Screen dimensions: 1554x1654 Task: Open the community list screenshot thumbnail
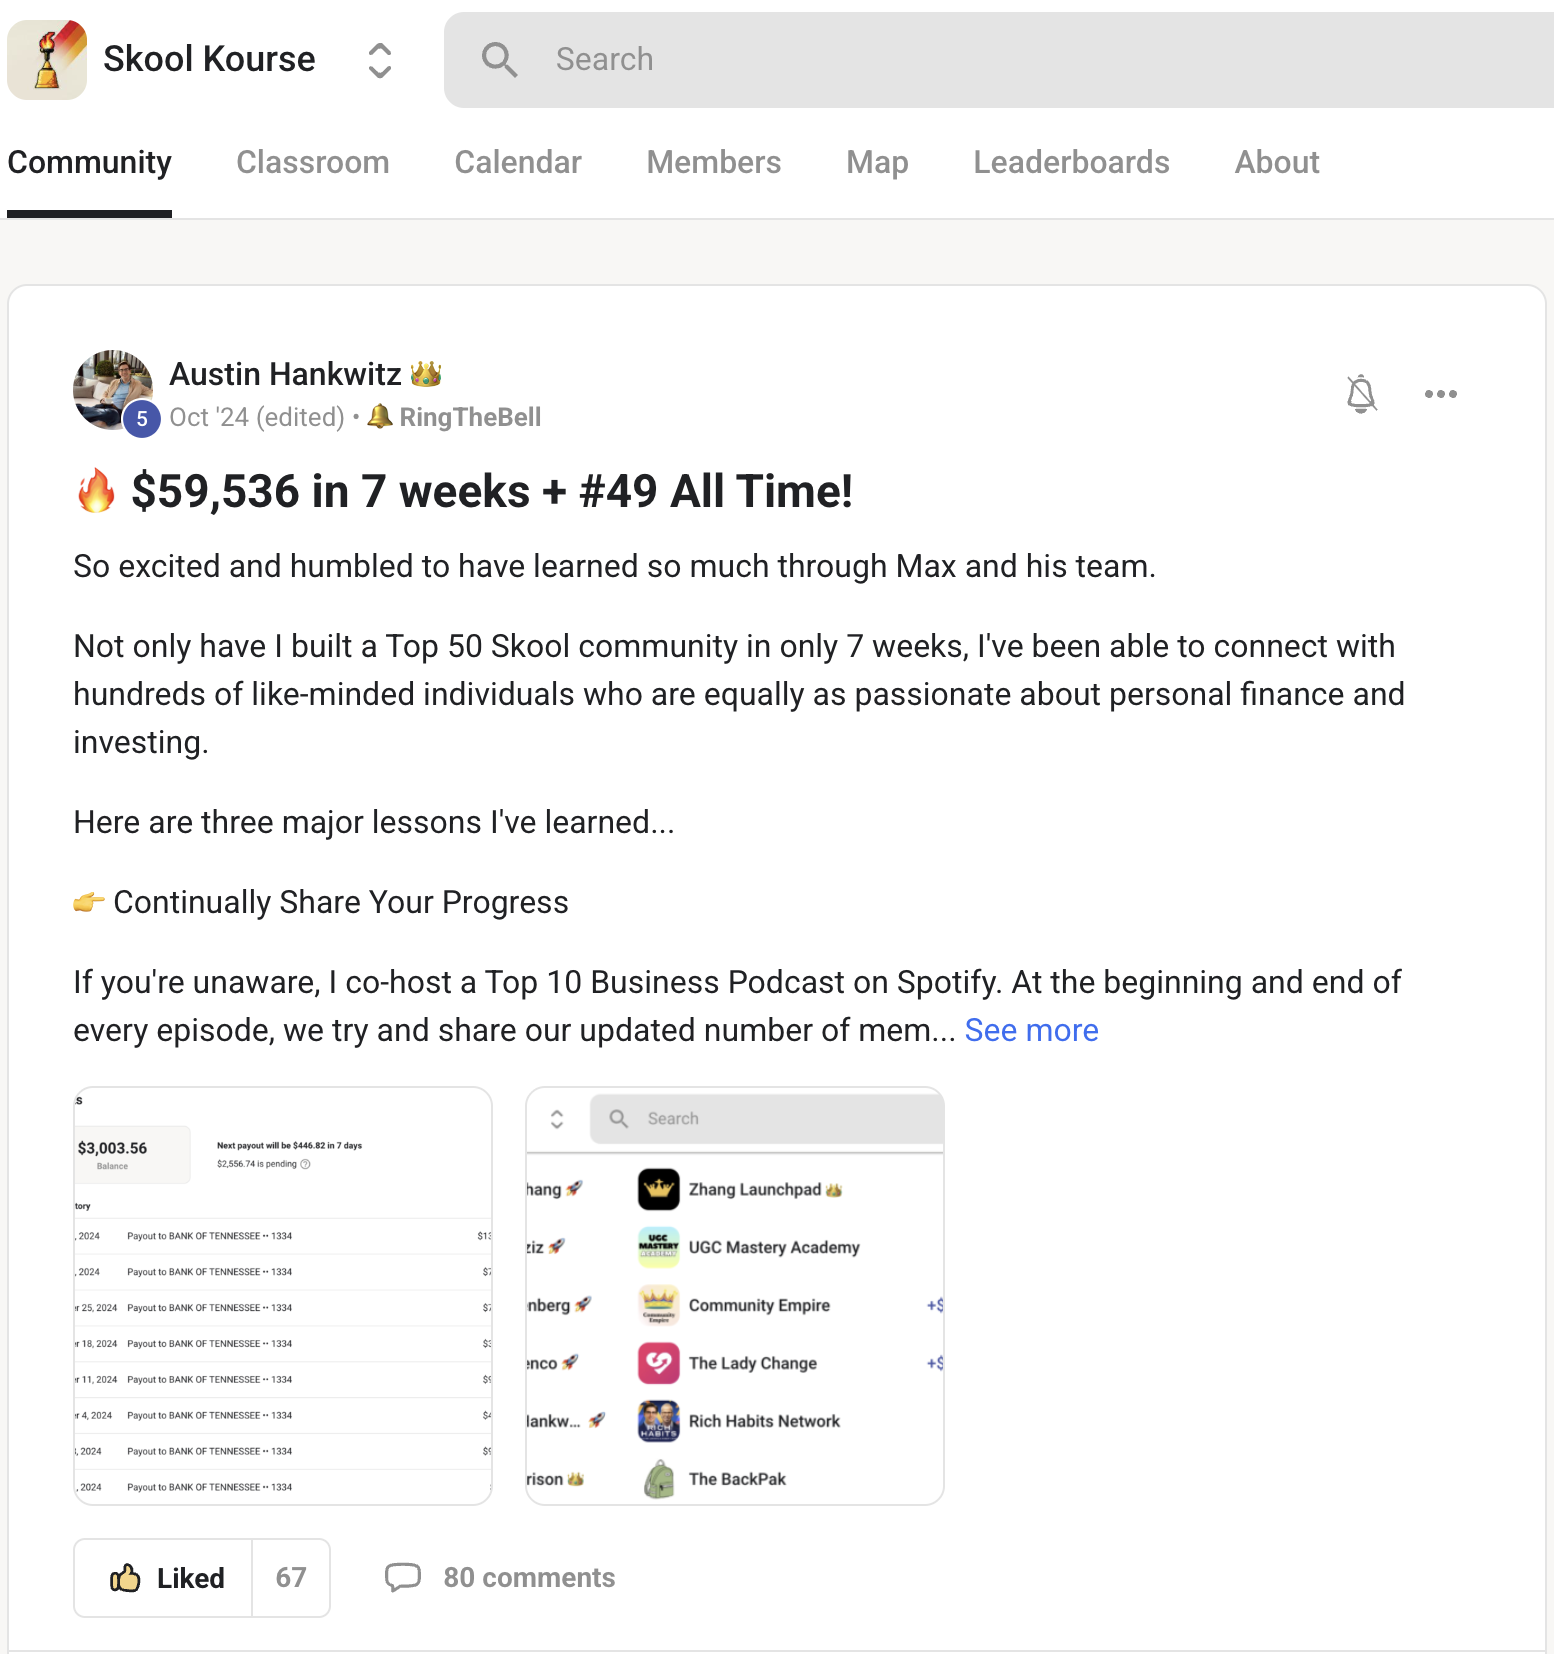(x=735, y=1296)
